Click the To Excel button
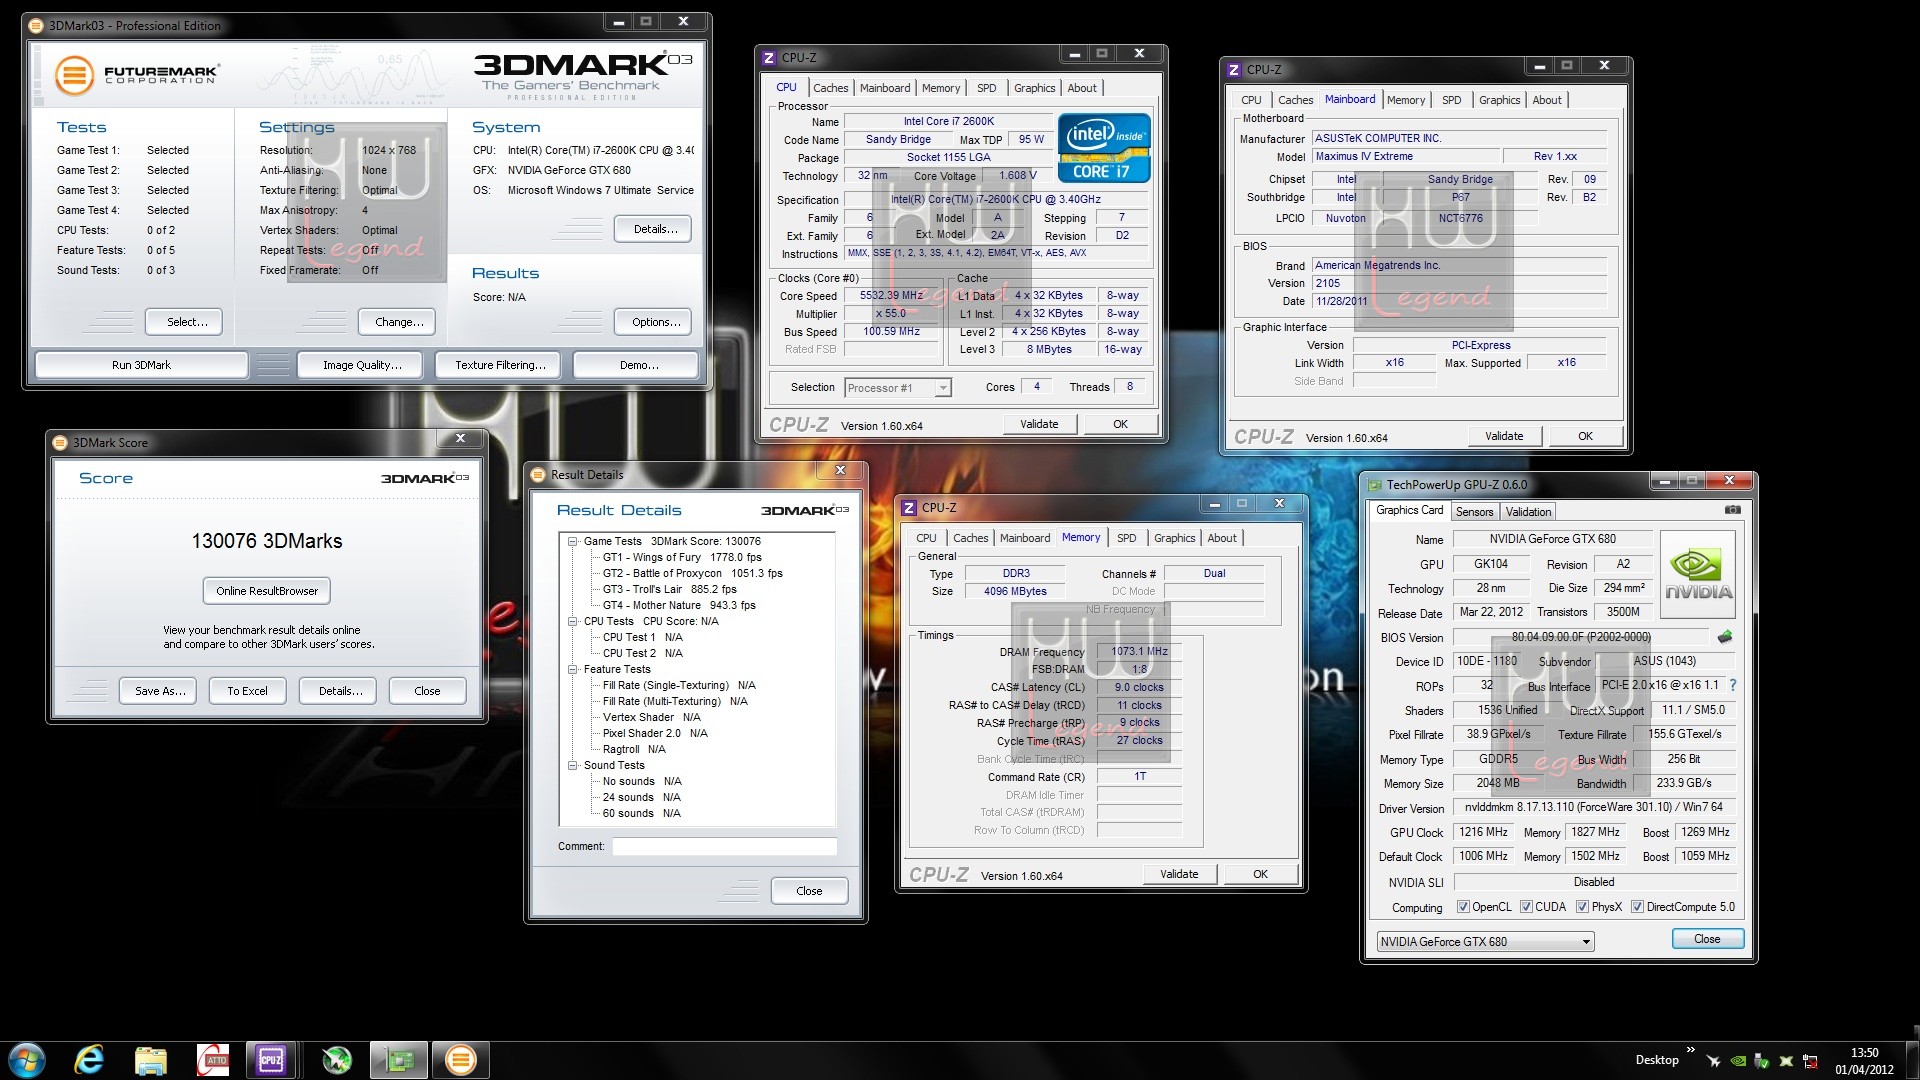1920x1080 pixels. 247,691
